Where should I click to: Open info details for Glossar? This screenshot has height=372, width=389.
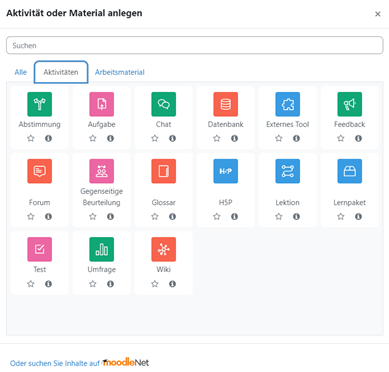[172, 216]
